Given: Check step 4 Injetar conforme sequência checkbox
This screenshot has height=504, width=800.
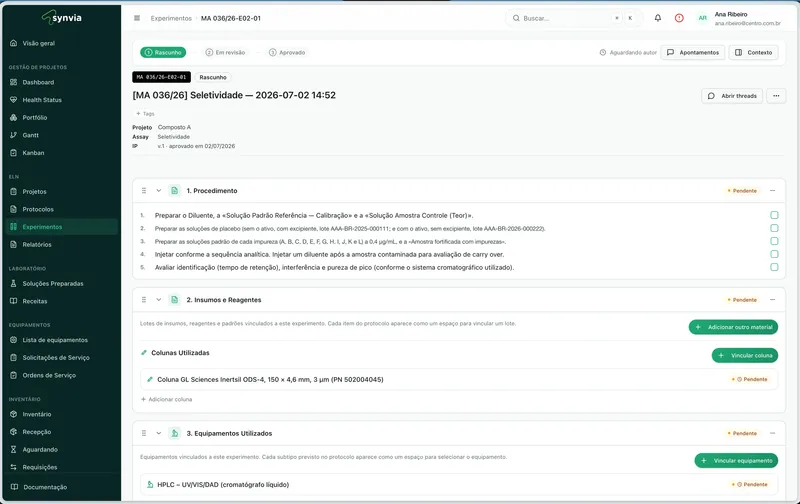Looking at the screenshot, I should (x=774, y=254).
